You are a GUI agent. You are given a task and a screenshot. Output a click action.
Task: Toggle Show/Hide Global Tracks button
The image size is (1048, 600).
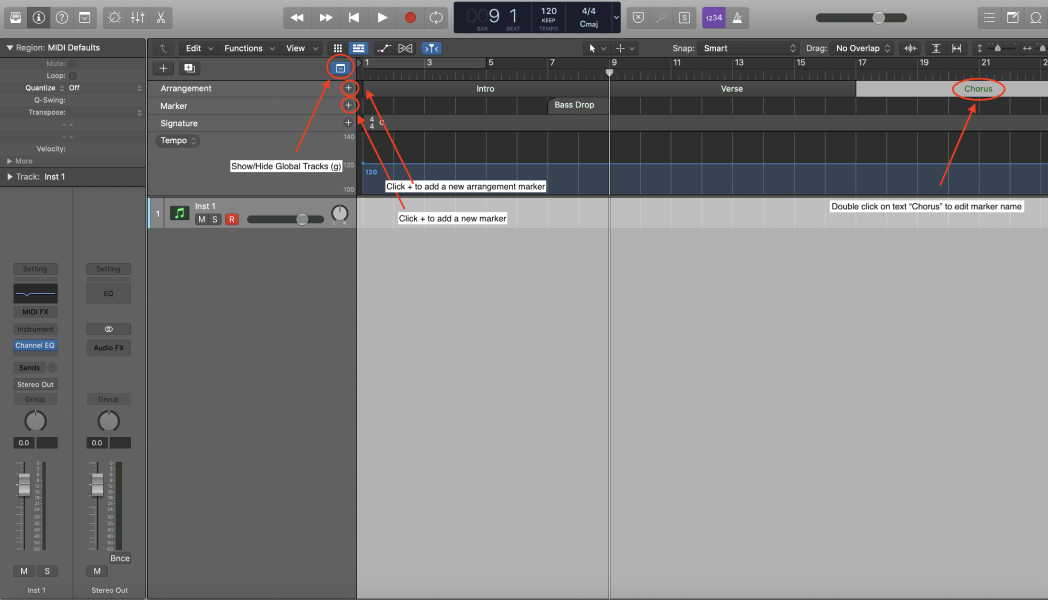[340, 68]
